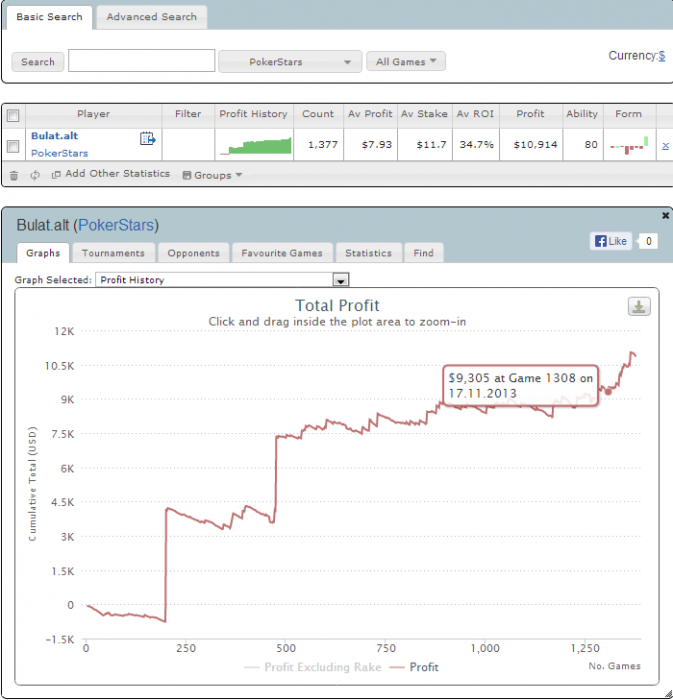The image size is (673, 700).
Task: Click the Filter column header
Action: 188,114
